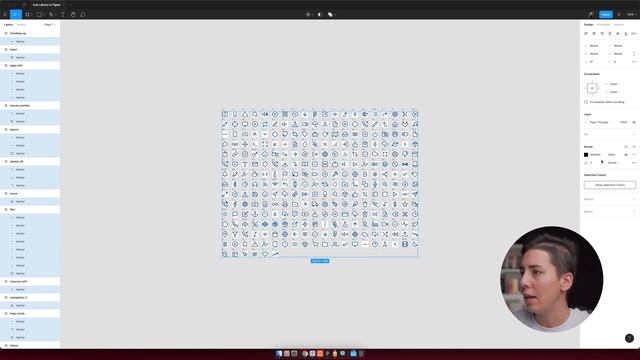Image resolution: width=640 pixels, height=360 pixels.
Task: Click the Share button
Action: pos(606,14)
